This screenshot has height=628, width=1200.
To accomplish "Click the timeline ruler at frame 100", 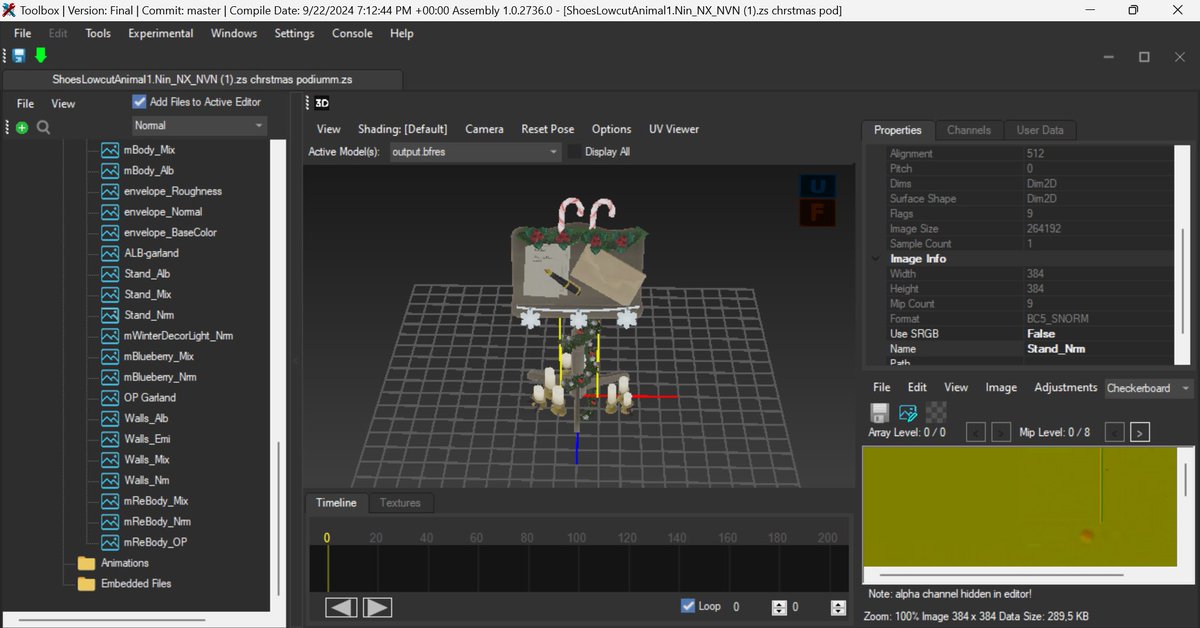I will pyautogui.click(x=577, y=538).
